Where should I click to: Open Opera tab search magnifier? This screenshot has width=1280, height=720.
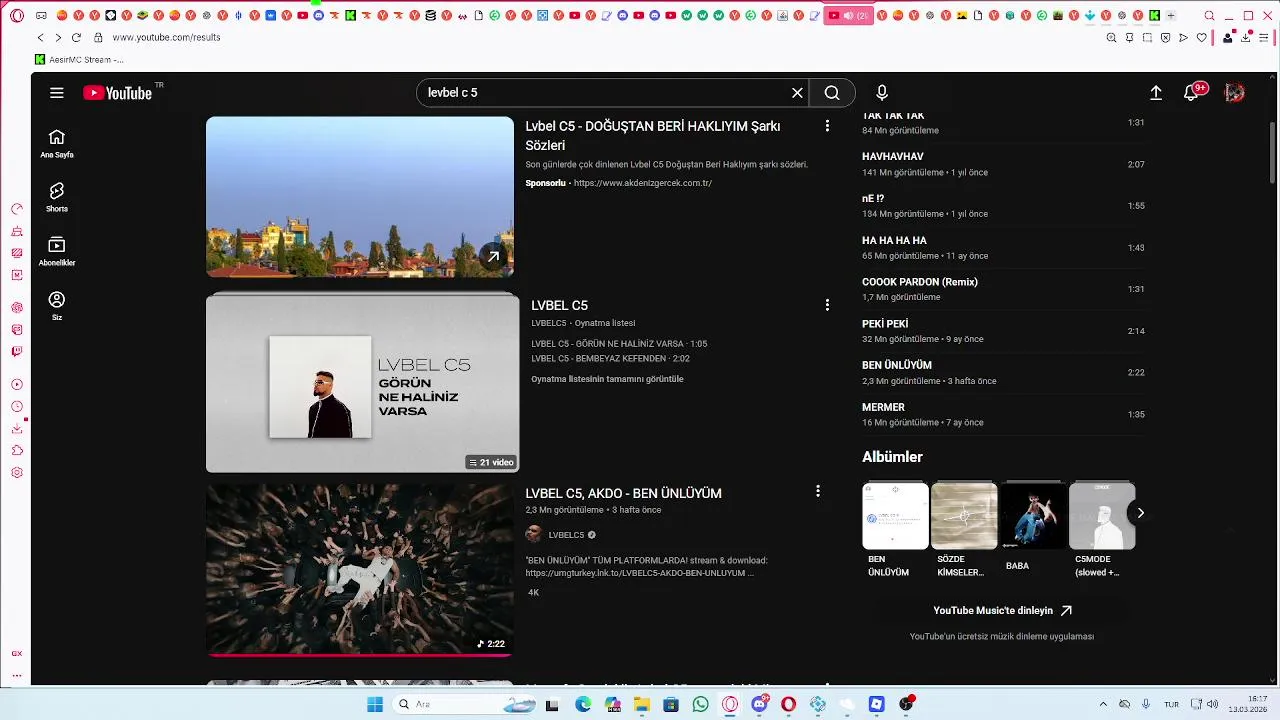[1209, 16]
